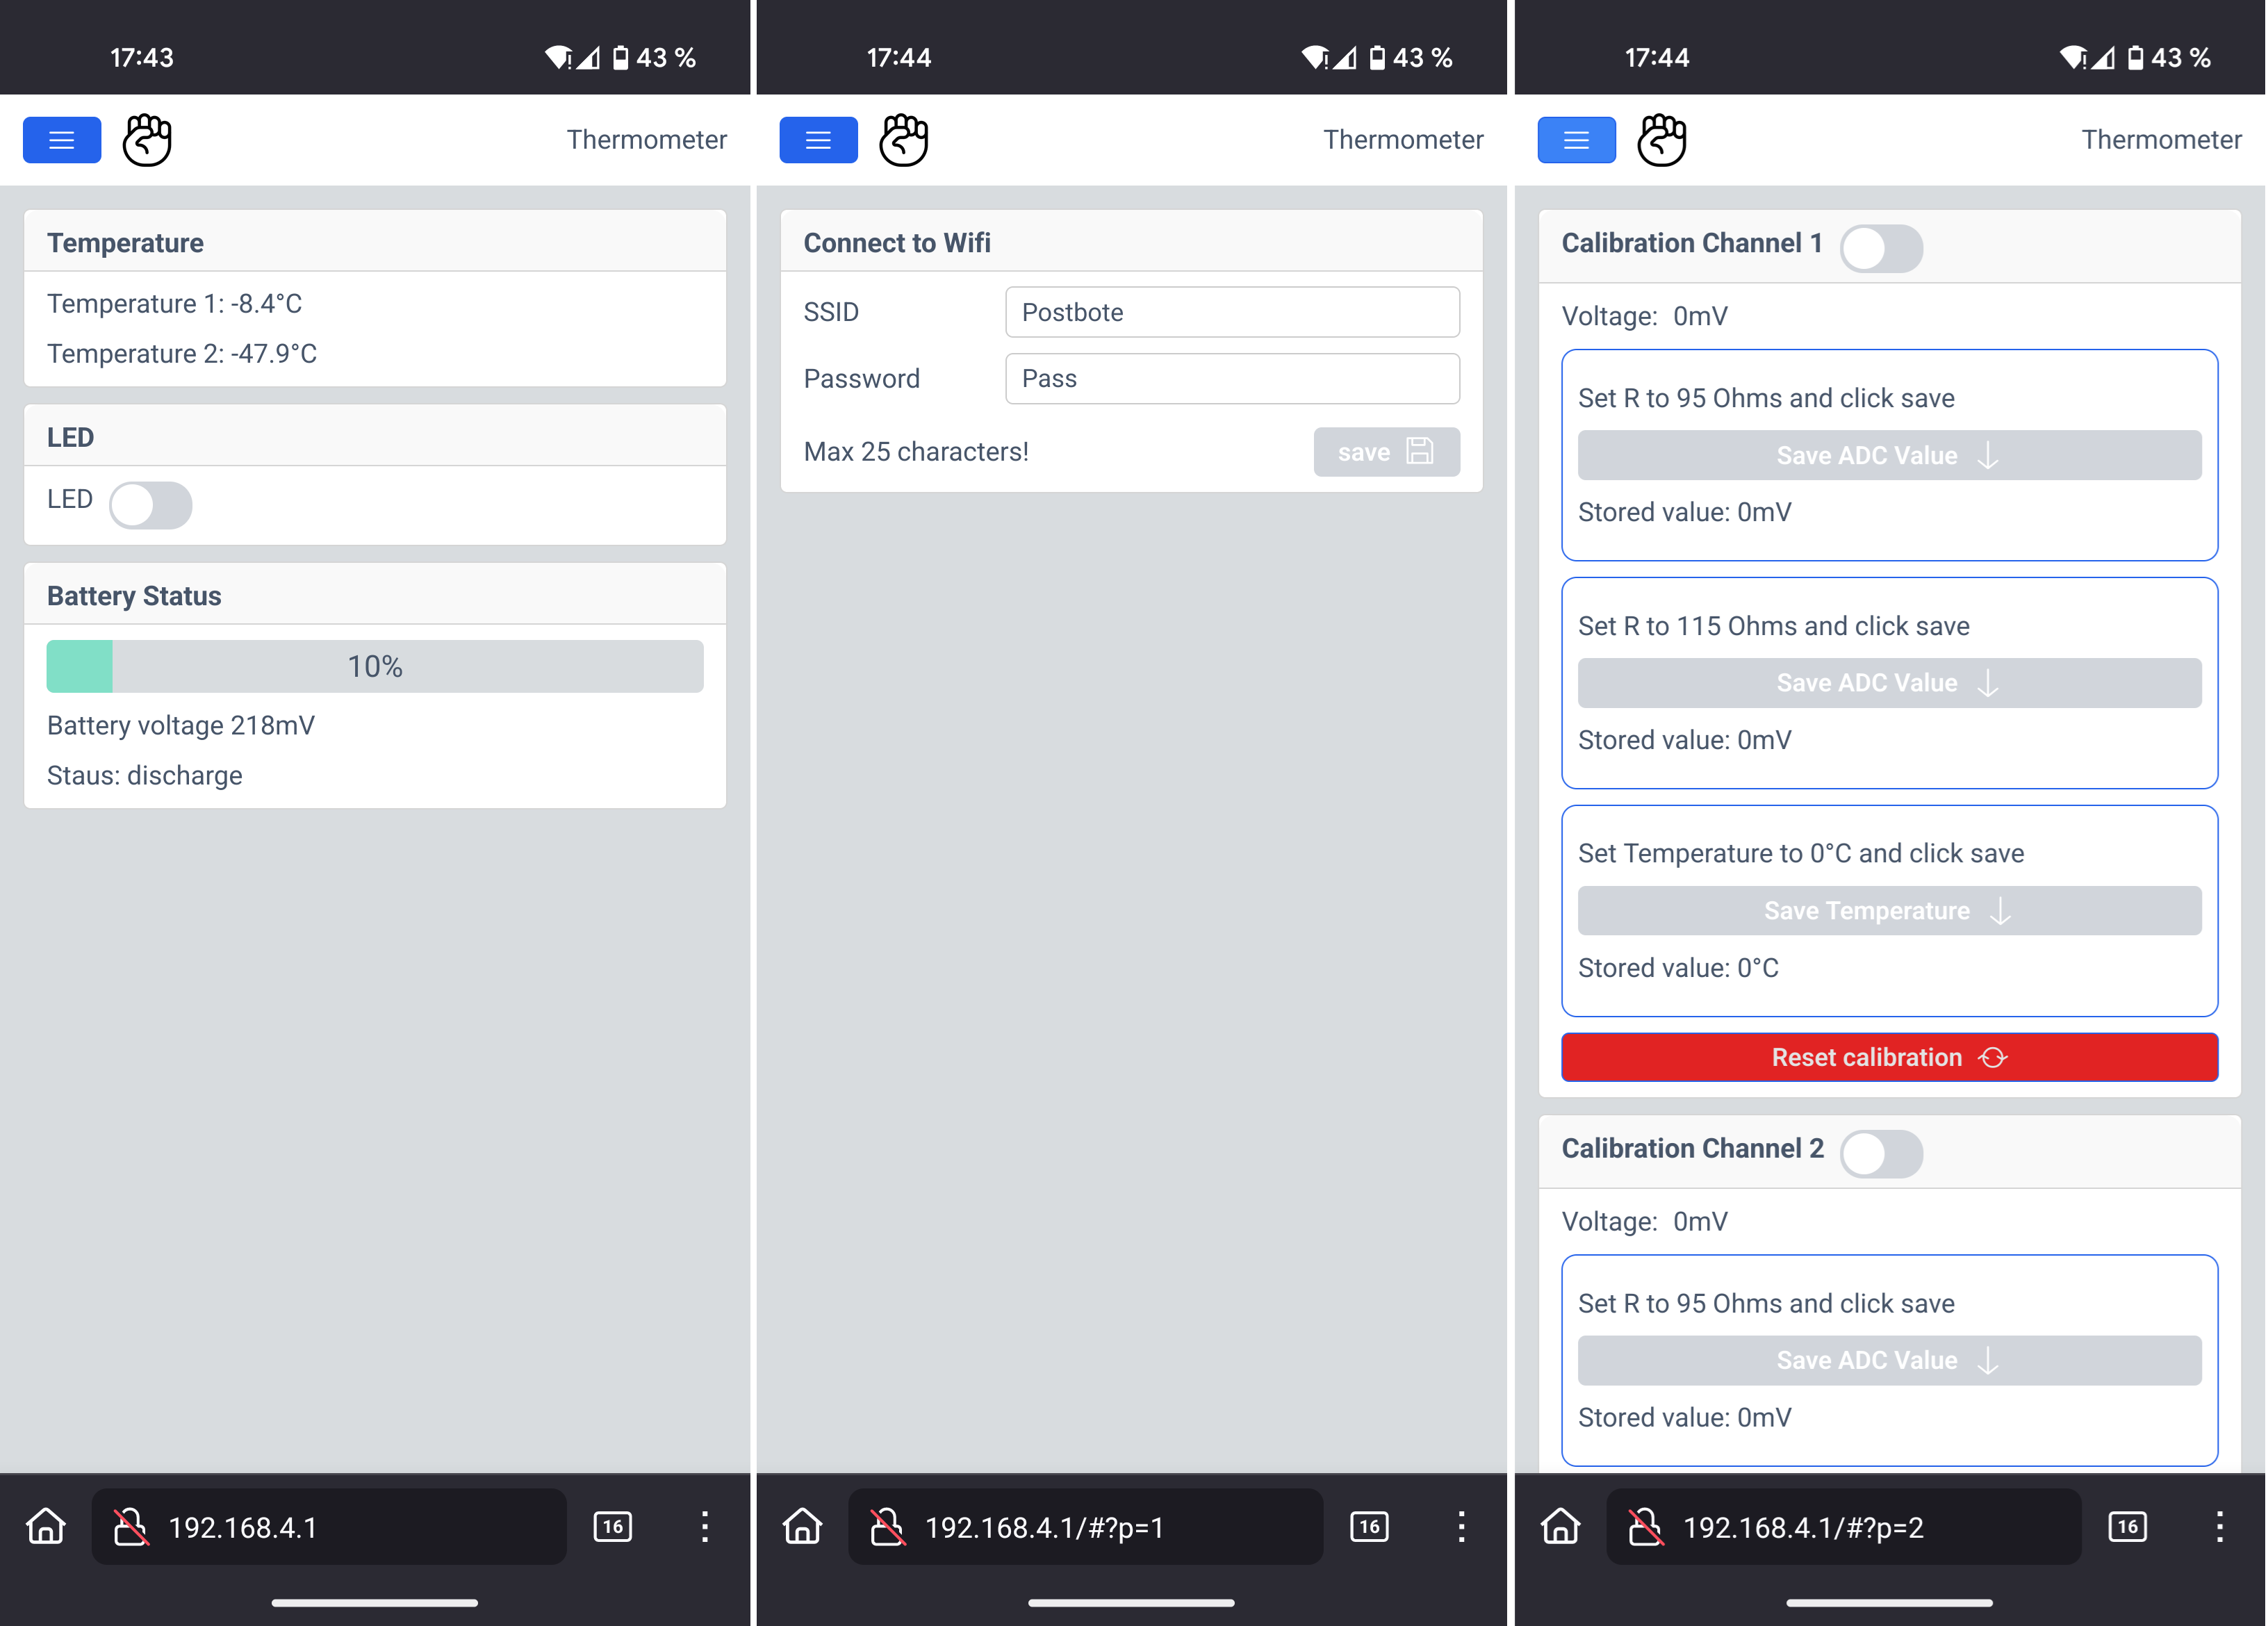Click Thermometer title on Wifi page
This screenshot has height=1626, width=2268.
point(1402,140)
